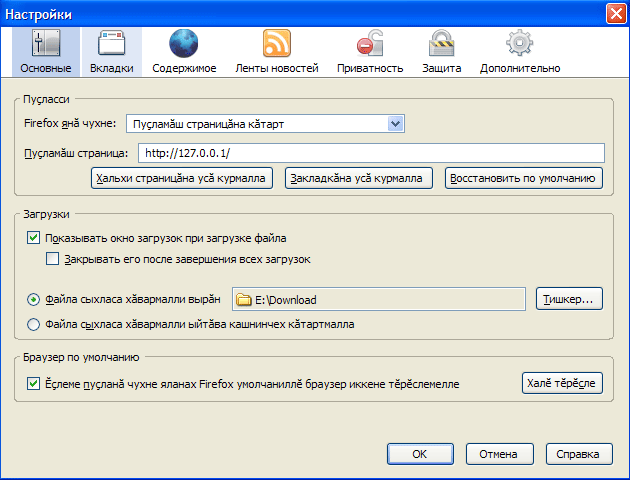
Task: Click Восстановить по умолчанию button
Action: point(524,179)
